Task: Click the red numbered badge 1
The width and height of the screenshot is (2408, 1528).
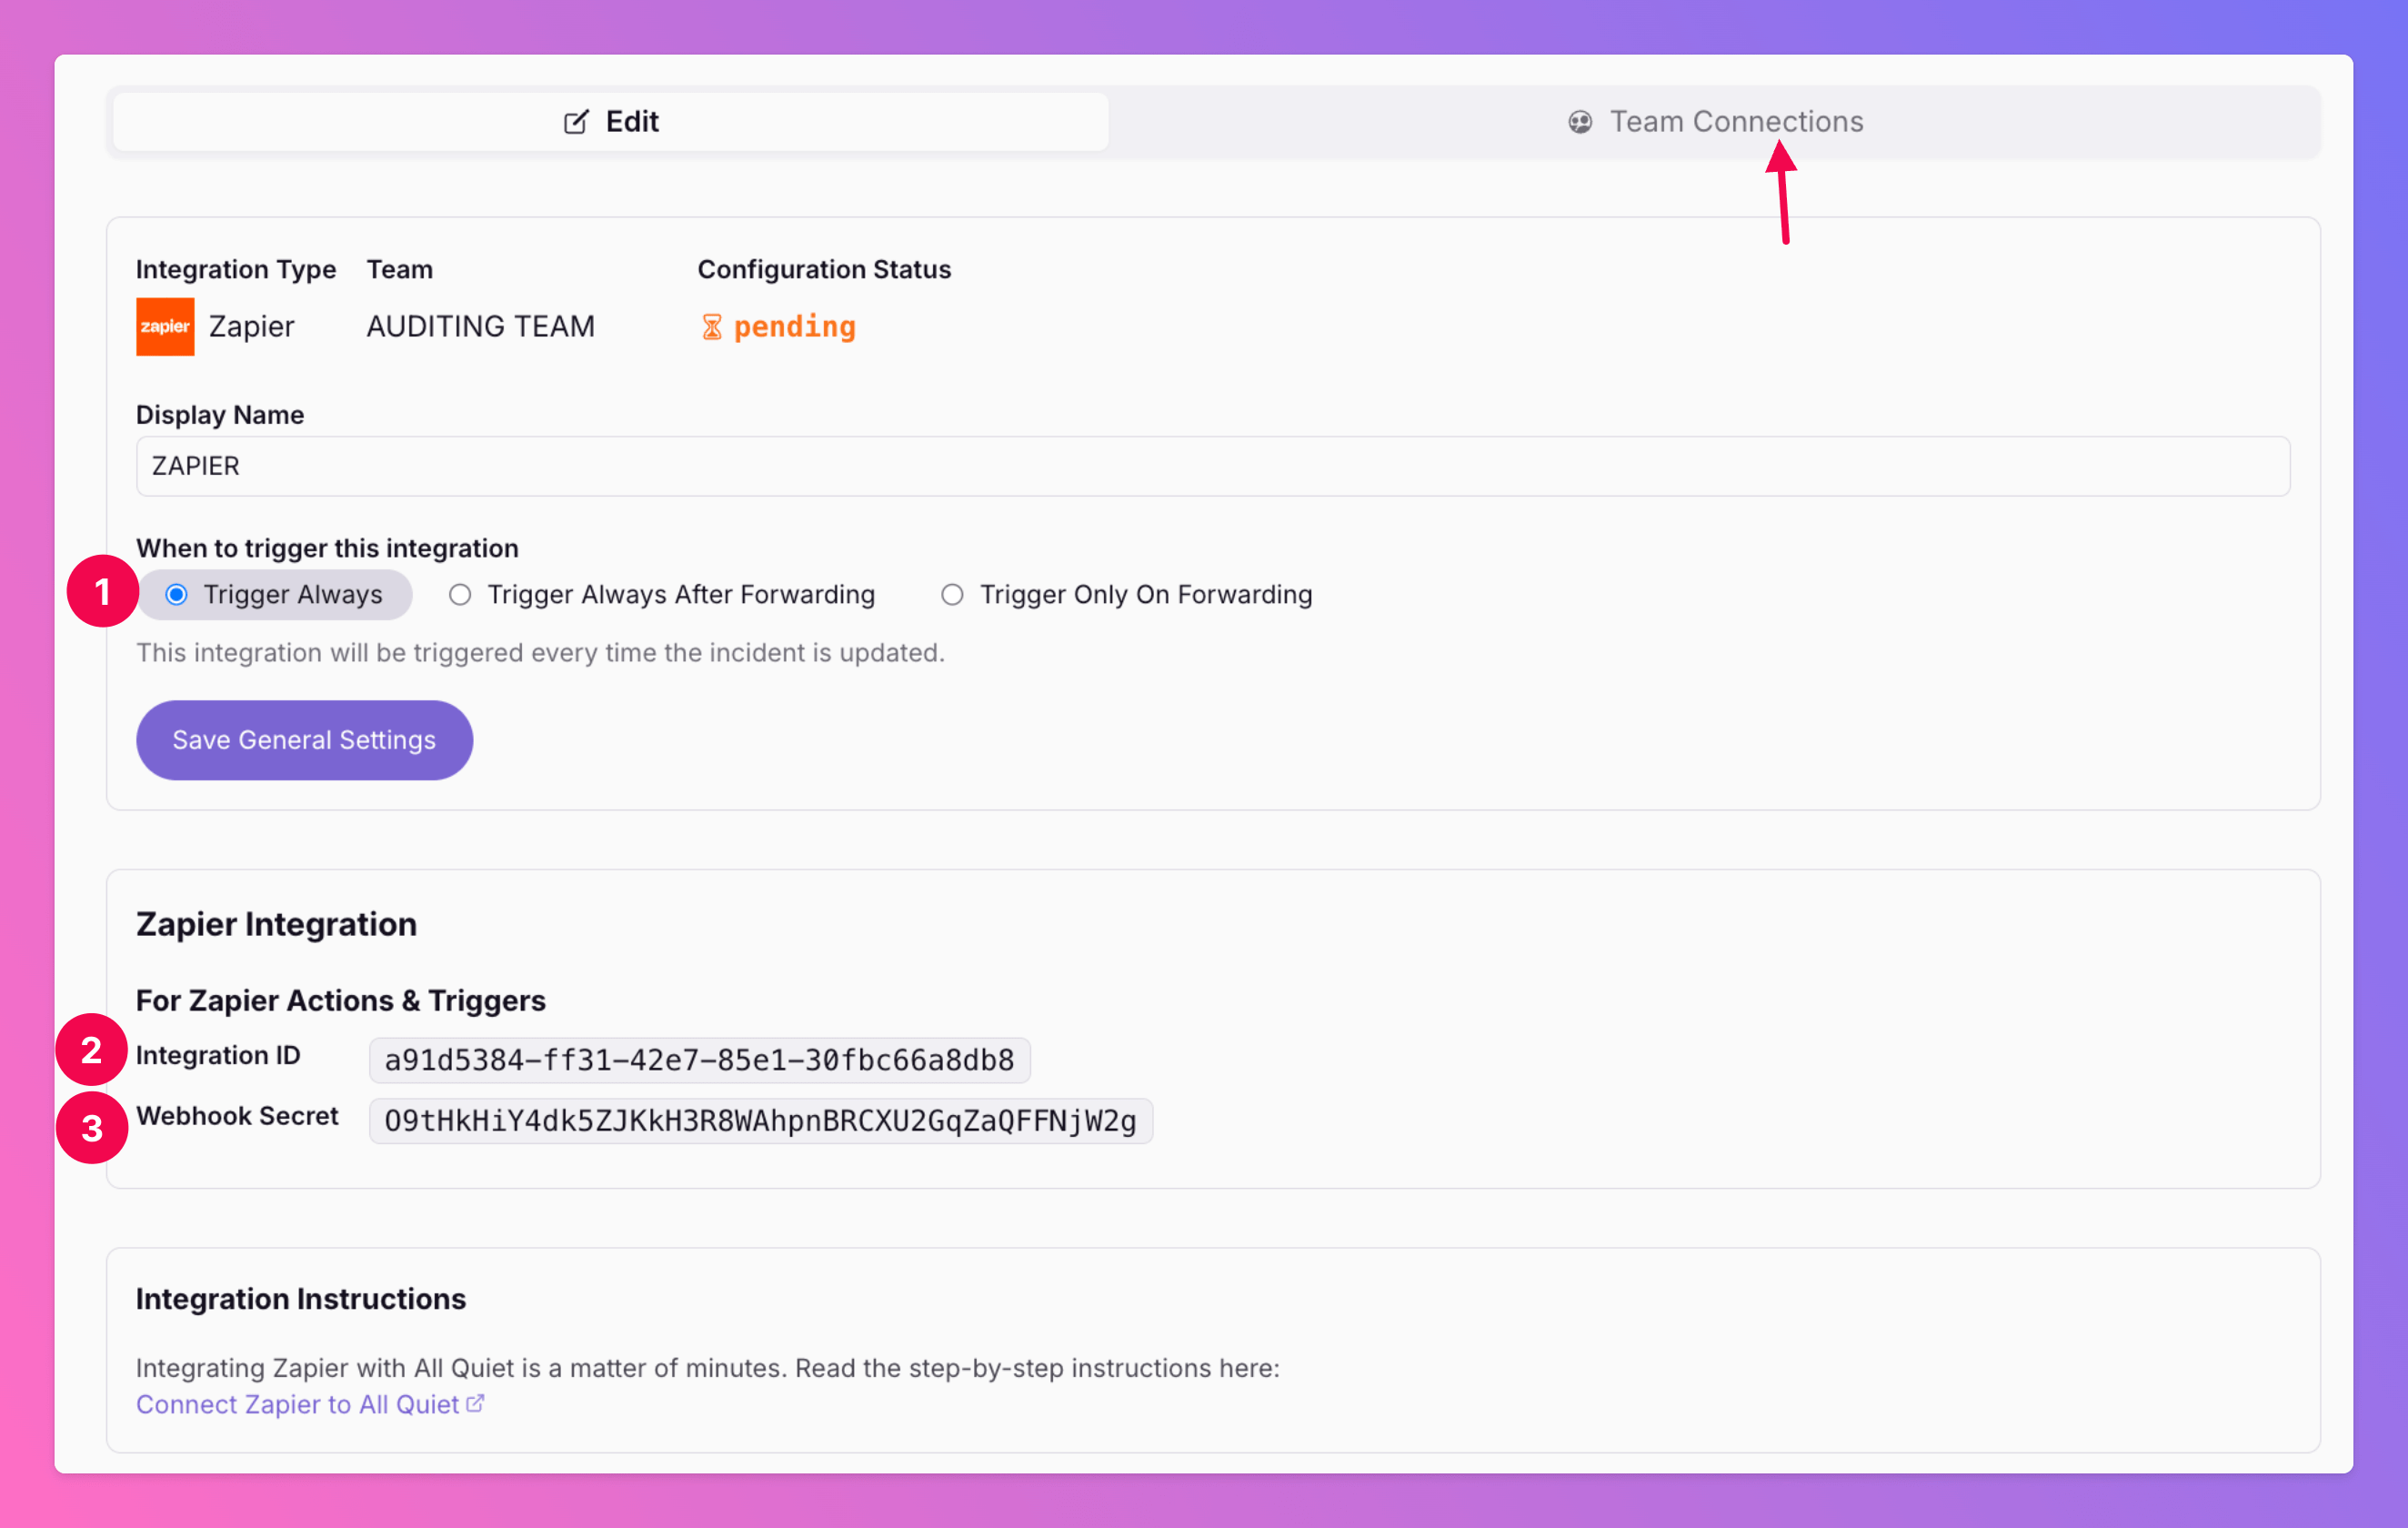Action: click(102, 592)
